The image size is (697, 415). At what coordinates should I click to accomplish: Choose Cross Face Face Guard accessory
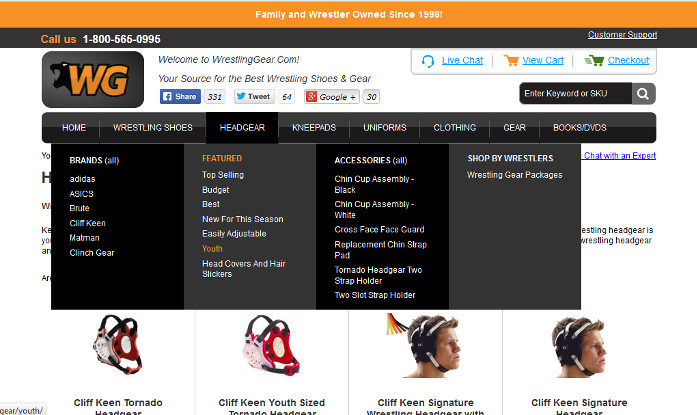point(379,229)
